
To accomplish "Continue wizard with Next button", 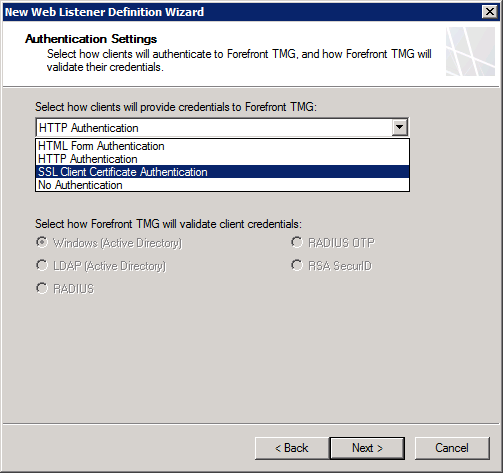I will pyautogui.click(x=367, y=448).
